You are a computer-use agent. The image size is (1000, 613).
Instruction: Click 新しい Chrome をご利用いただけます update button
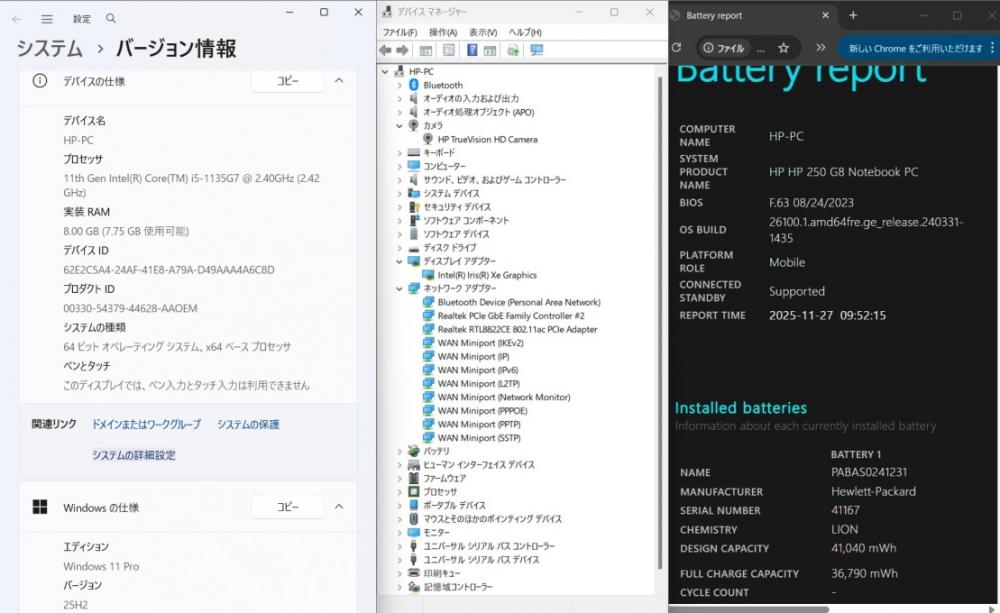tap(915, 48)
